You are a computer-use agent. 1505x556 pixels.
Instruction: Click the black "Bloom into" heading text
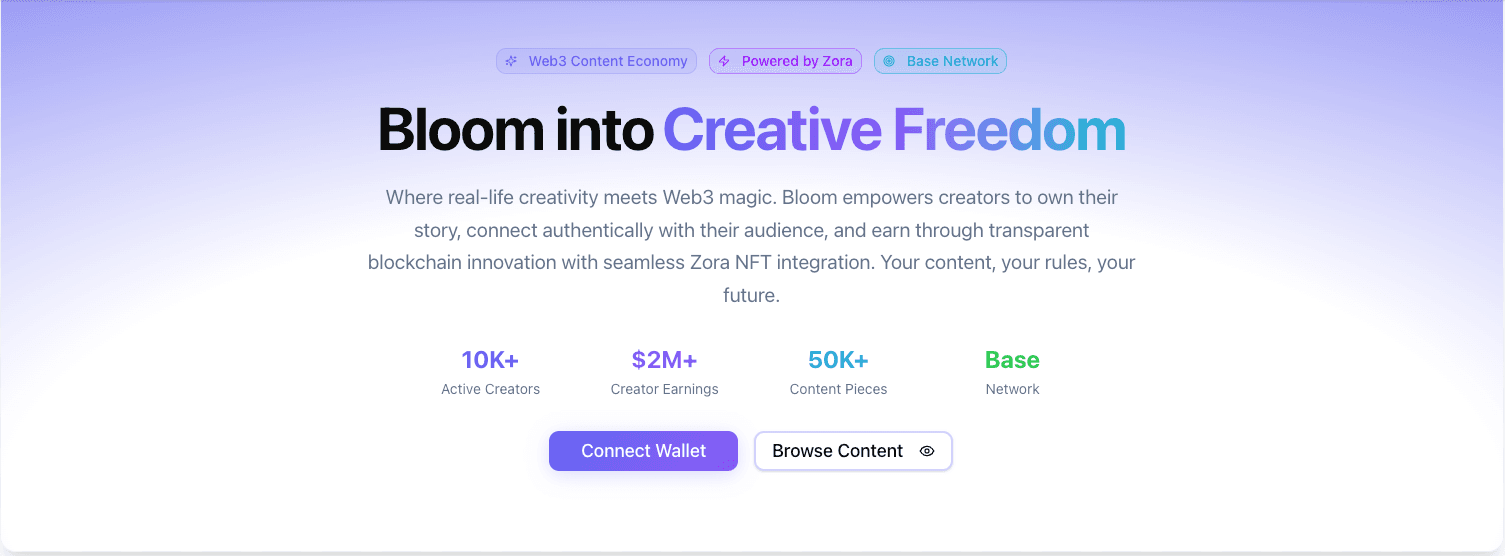[x=515, y=130]
